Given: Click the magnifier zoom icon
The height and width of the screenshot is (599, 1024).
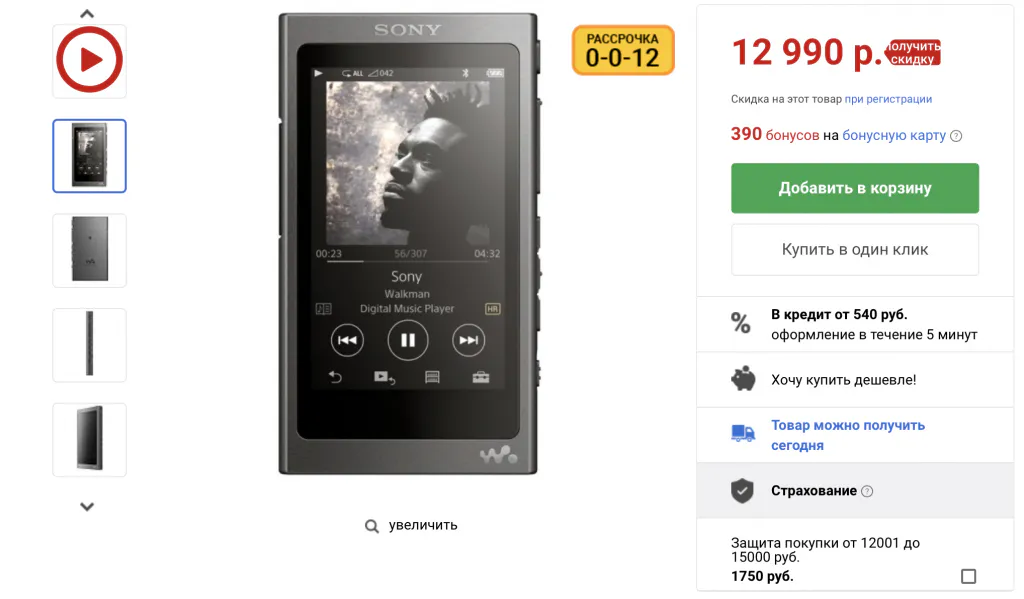Looking at the screenshot, I should [372, 526].
